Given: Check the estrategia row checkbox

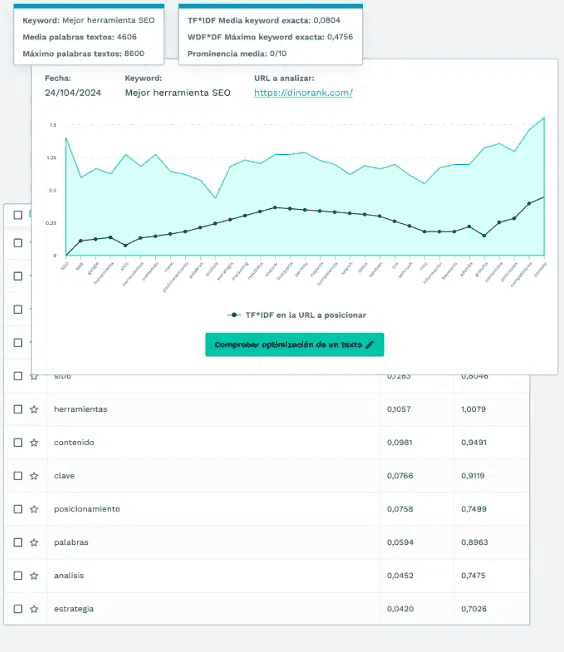Looking at the screenshot, I should (18, 609).
